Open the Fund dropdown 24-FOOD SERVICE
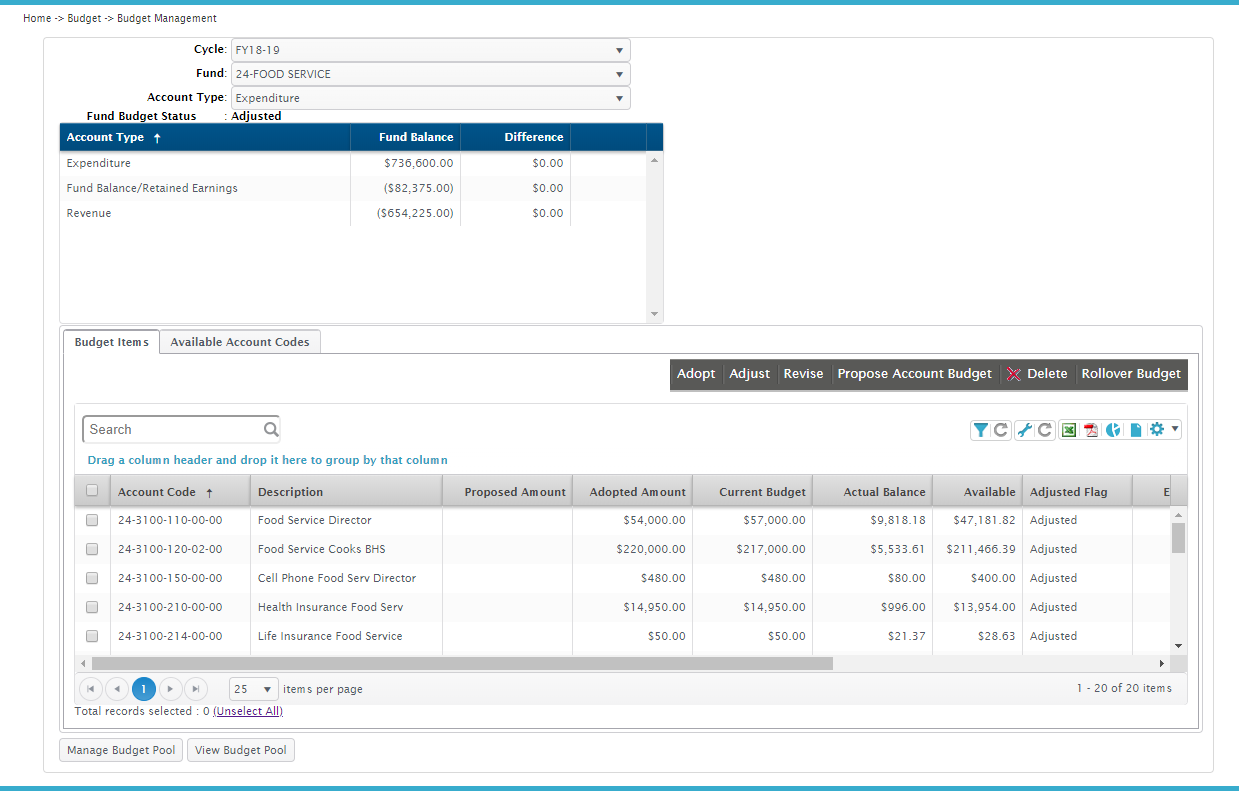1239x791 pixels. coord(431,74)
